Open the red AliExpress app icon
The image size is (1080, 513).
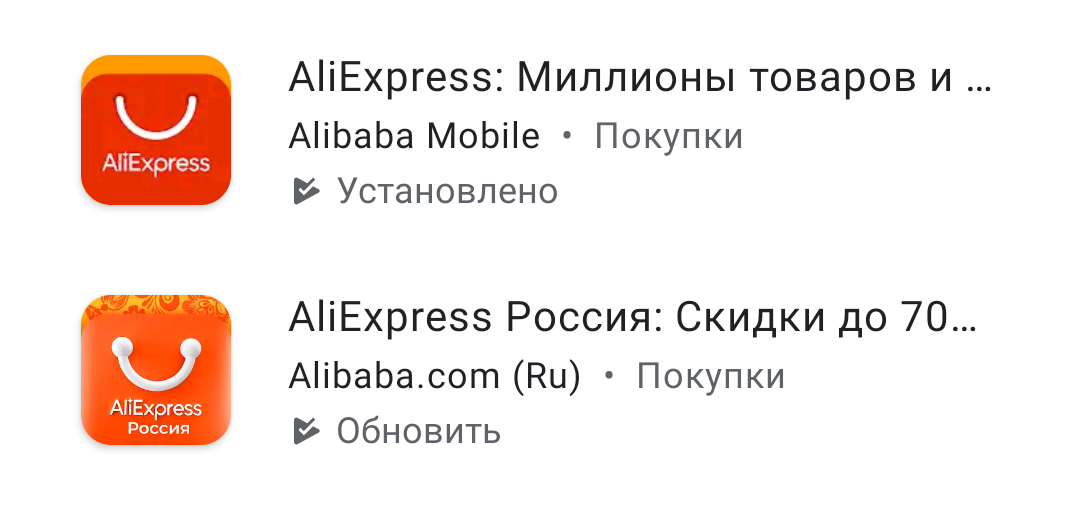click(155, 130)
